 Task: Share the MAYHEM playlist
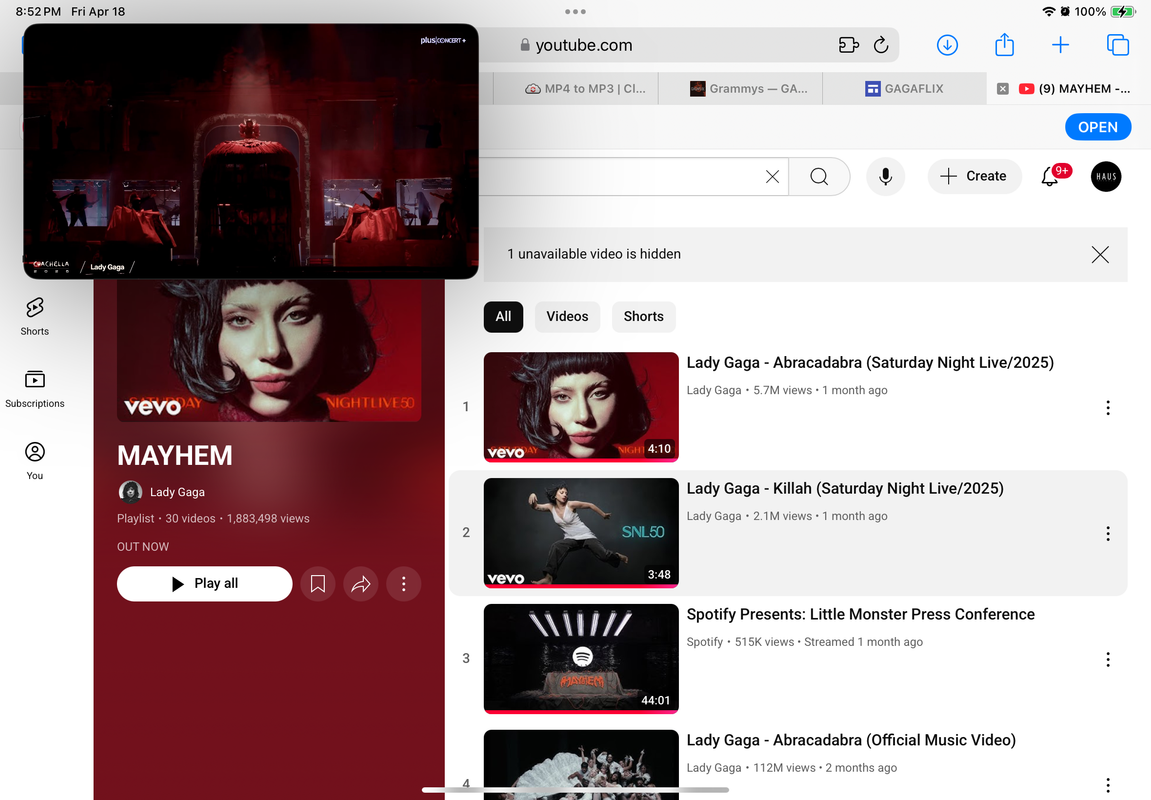360,584
